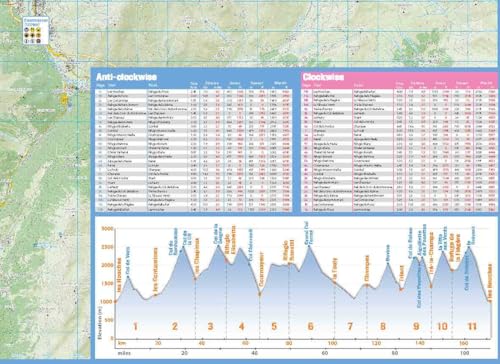
Task: Click the 2000 elevation axis label
Action: tap(107, 265)
